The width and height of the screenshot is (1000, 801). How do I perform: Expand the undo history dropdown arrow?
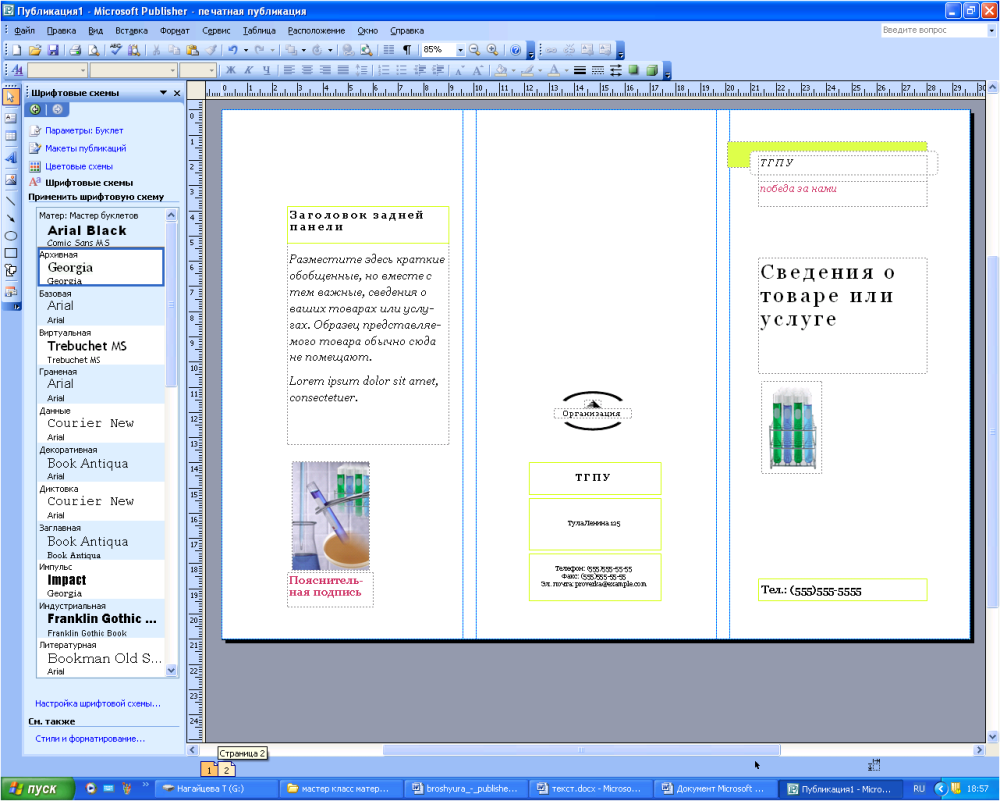[x=246, y=50]
